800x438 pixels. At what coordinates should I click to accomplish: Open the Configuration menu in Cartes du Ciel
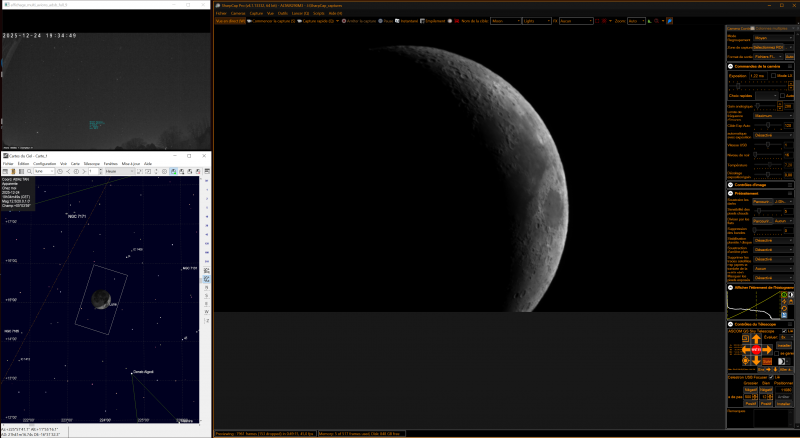tap(44, 164)
